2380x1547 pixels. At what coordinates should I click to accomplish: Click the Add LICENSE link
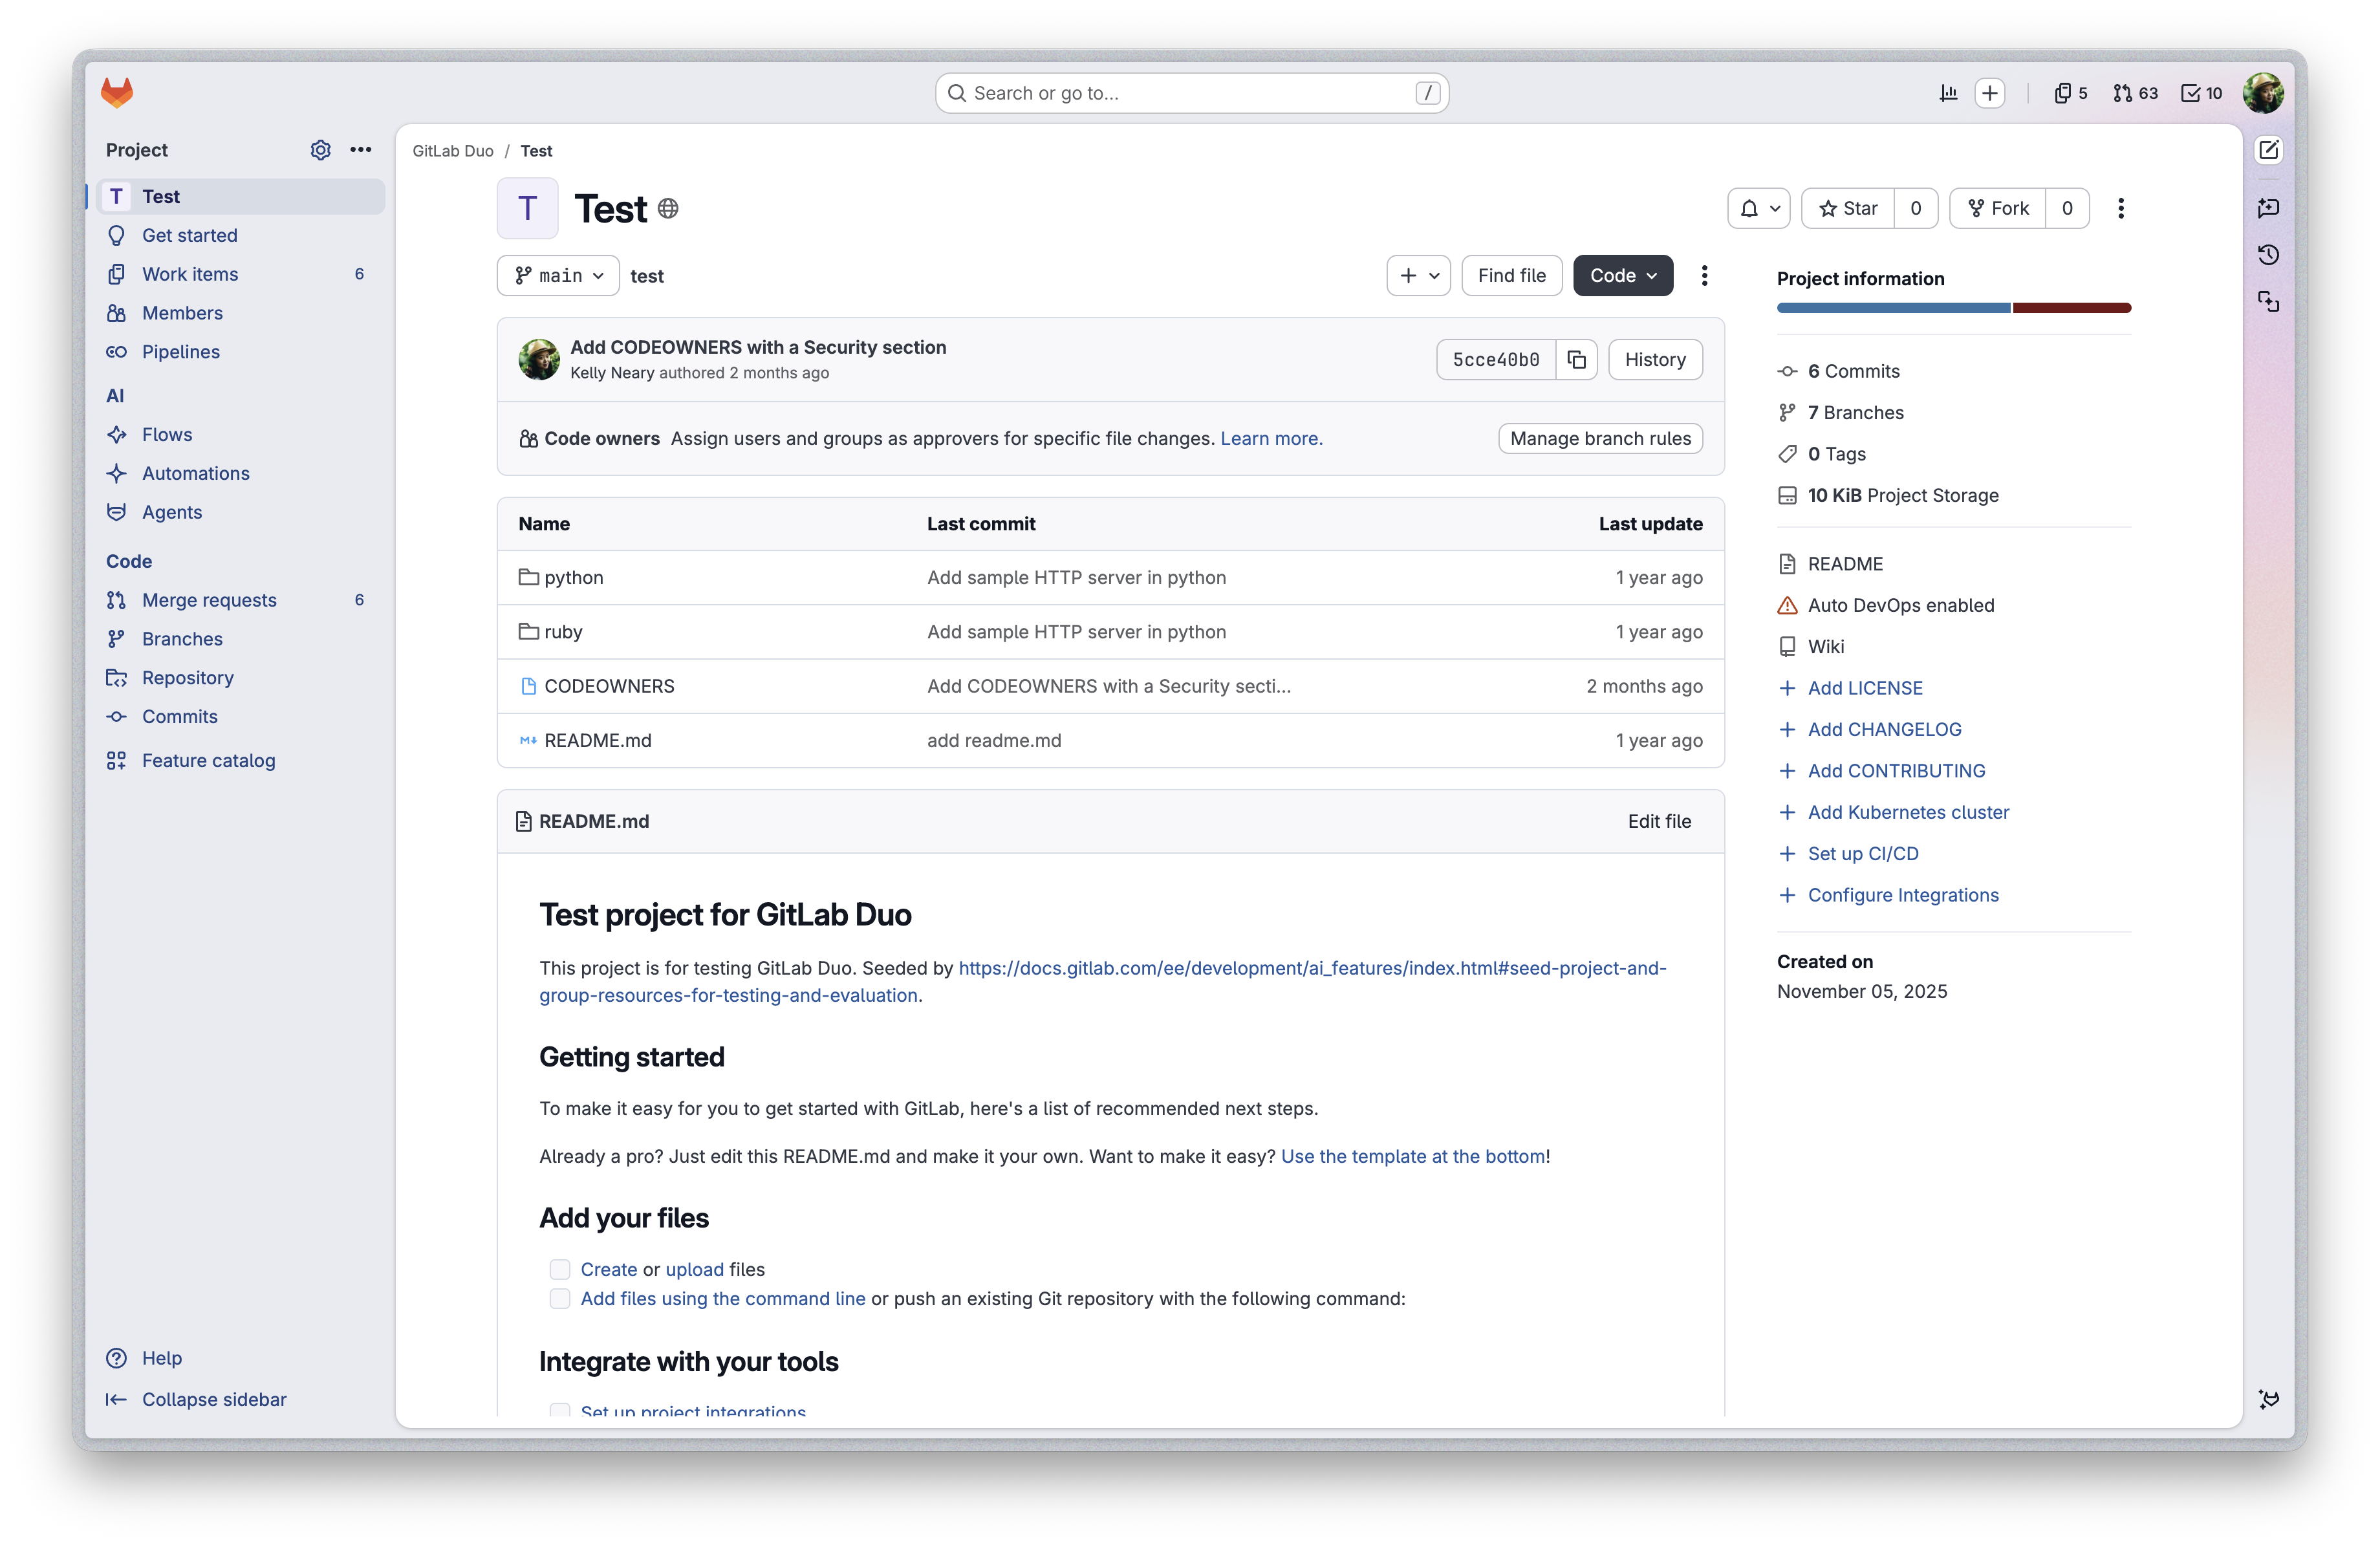tap(1864, 688)
